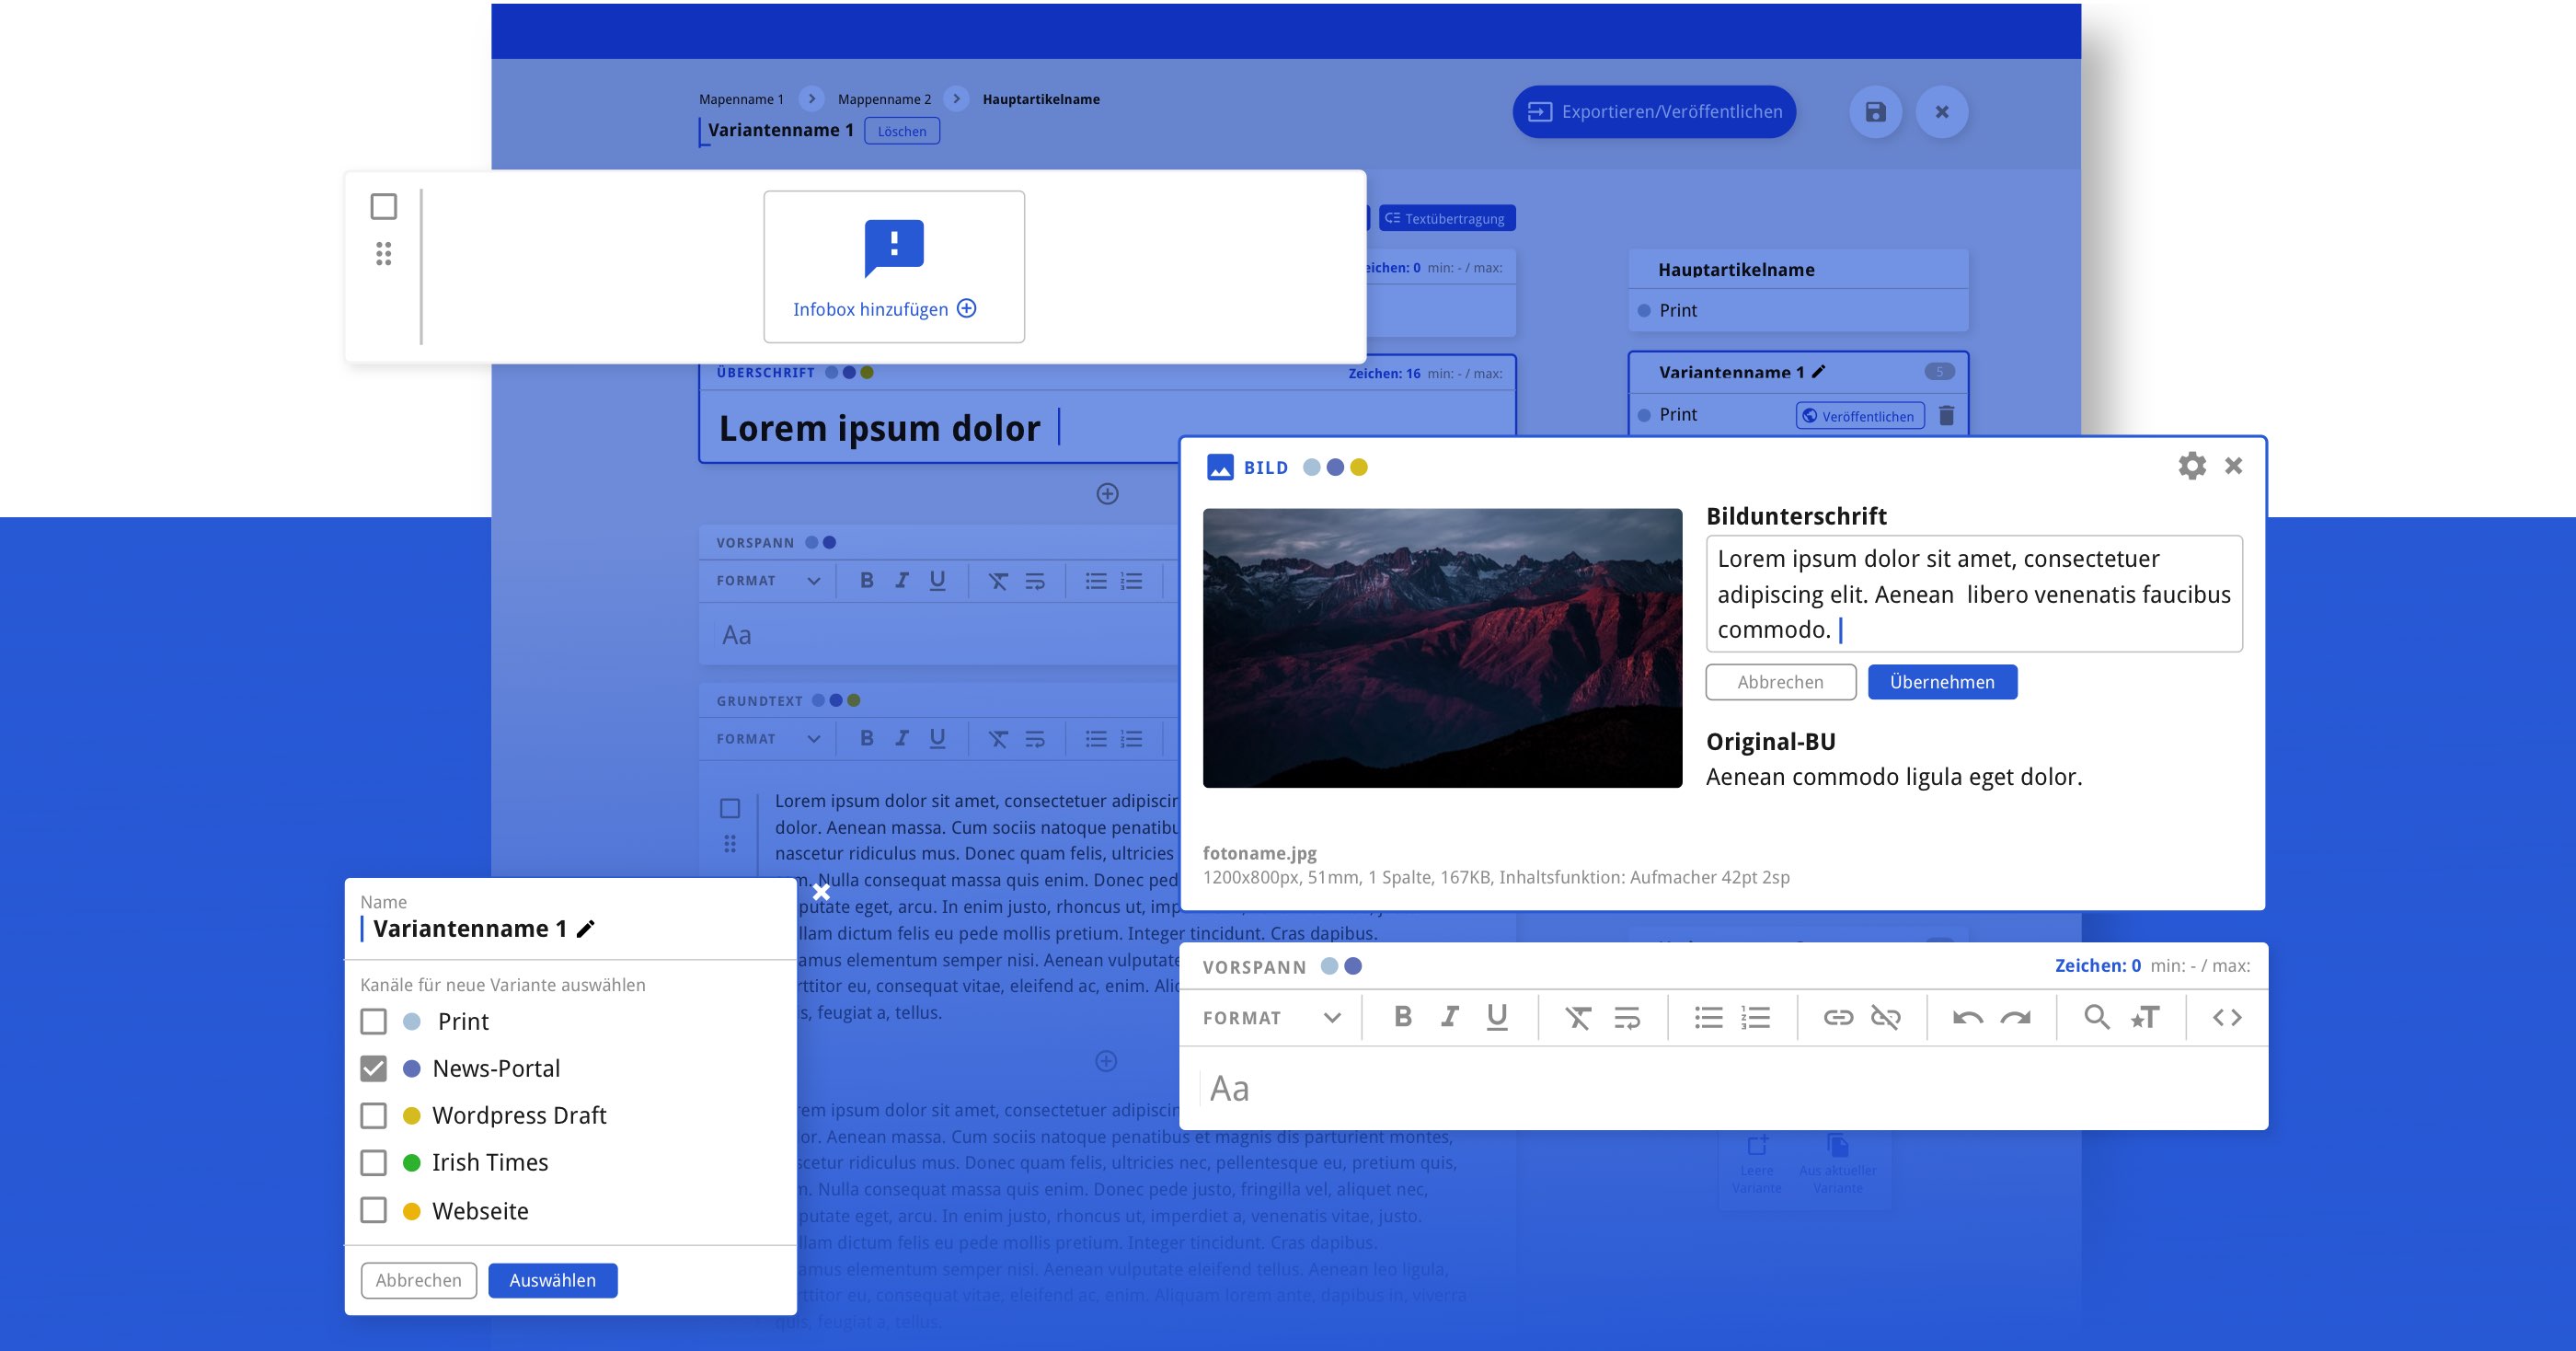Toggle Italic in the GRUNDTEXT toolbar
2576x1351 pixels.
tap(902, 738)
